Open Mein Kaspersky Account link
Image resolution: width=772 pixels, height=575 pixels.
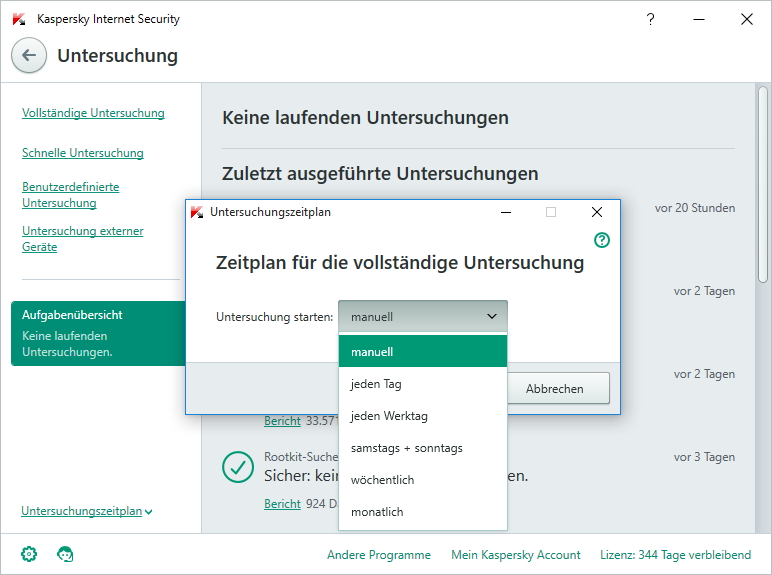pos(515,554)
